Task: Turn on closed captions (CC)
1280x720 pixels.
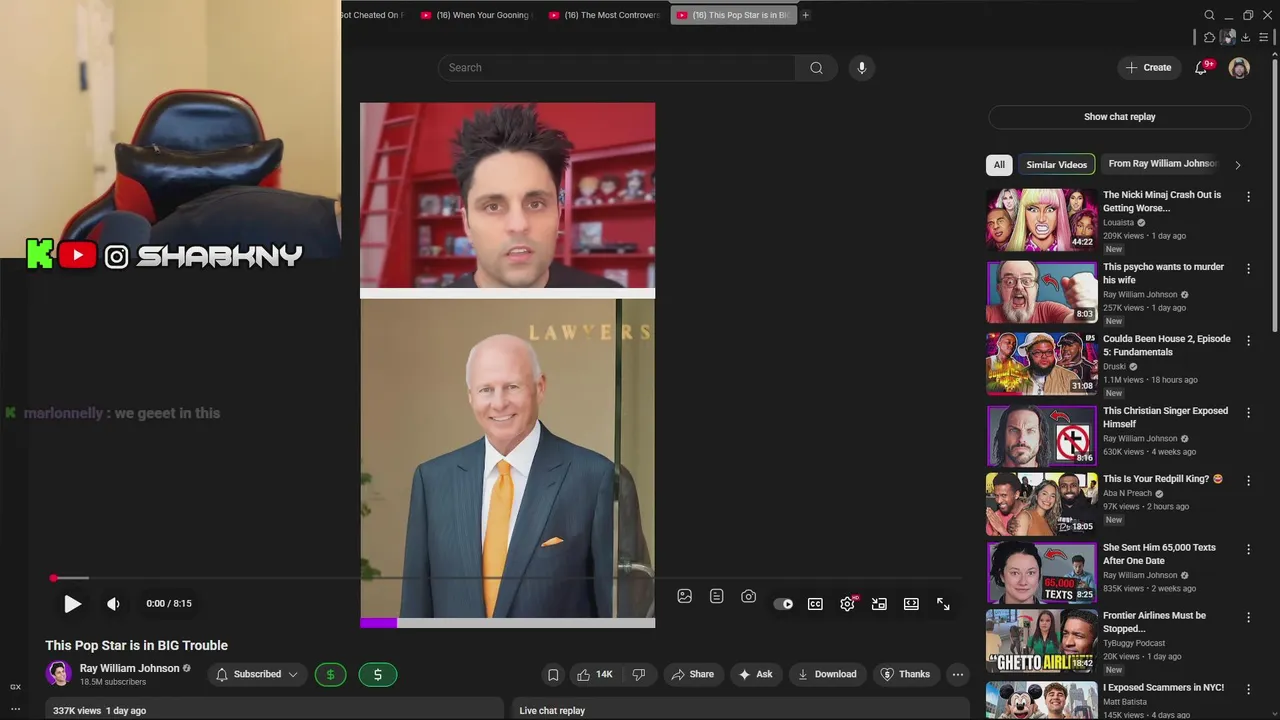Action: tap(815, 604)
